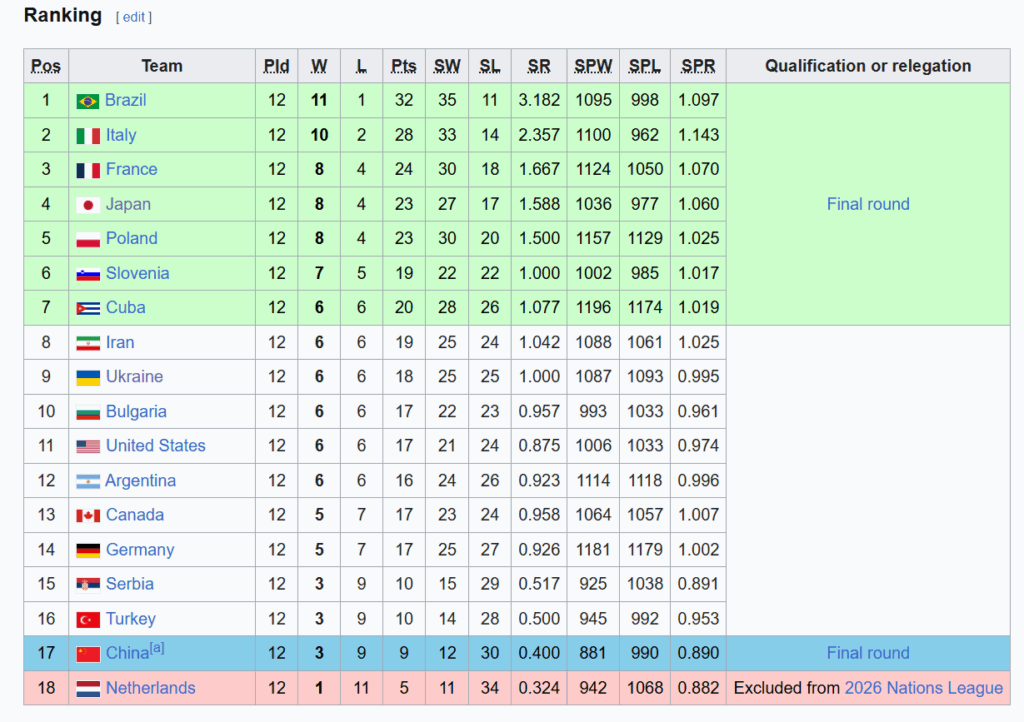The height and width of the screenshot is (722, 1024).
Task: Click the Cuba flag icon
Action: 88,309
